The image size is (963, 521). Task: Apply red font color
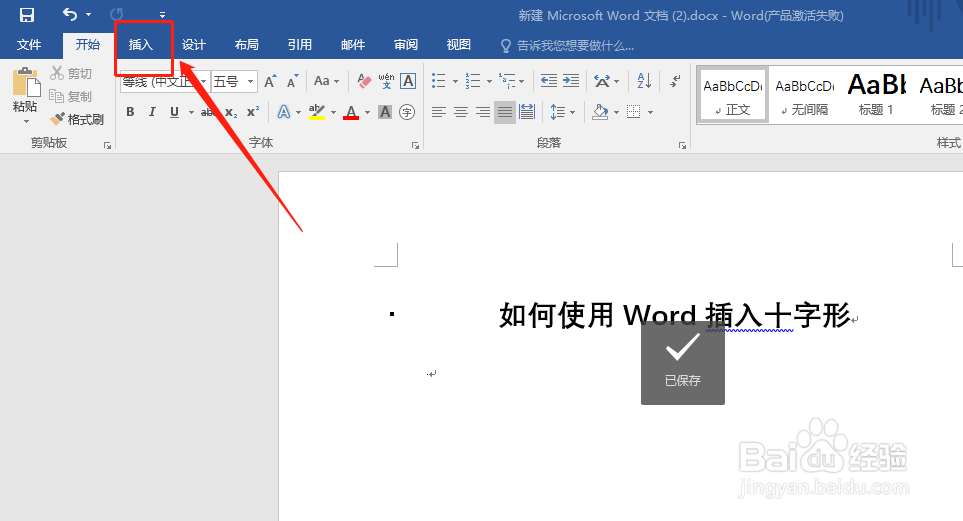351,112
